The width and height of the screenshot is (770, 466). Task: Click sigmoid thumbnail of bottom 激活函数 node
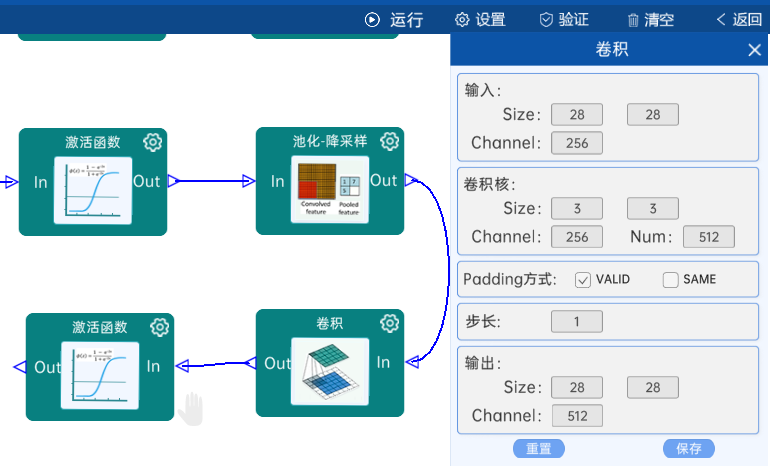tap(100, 375)
